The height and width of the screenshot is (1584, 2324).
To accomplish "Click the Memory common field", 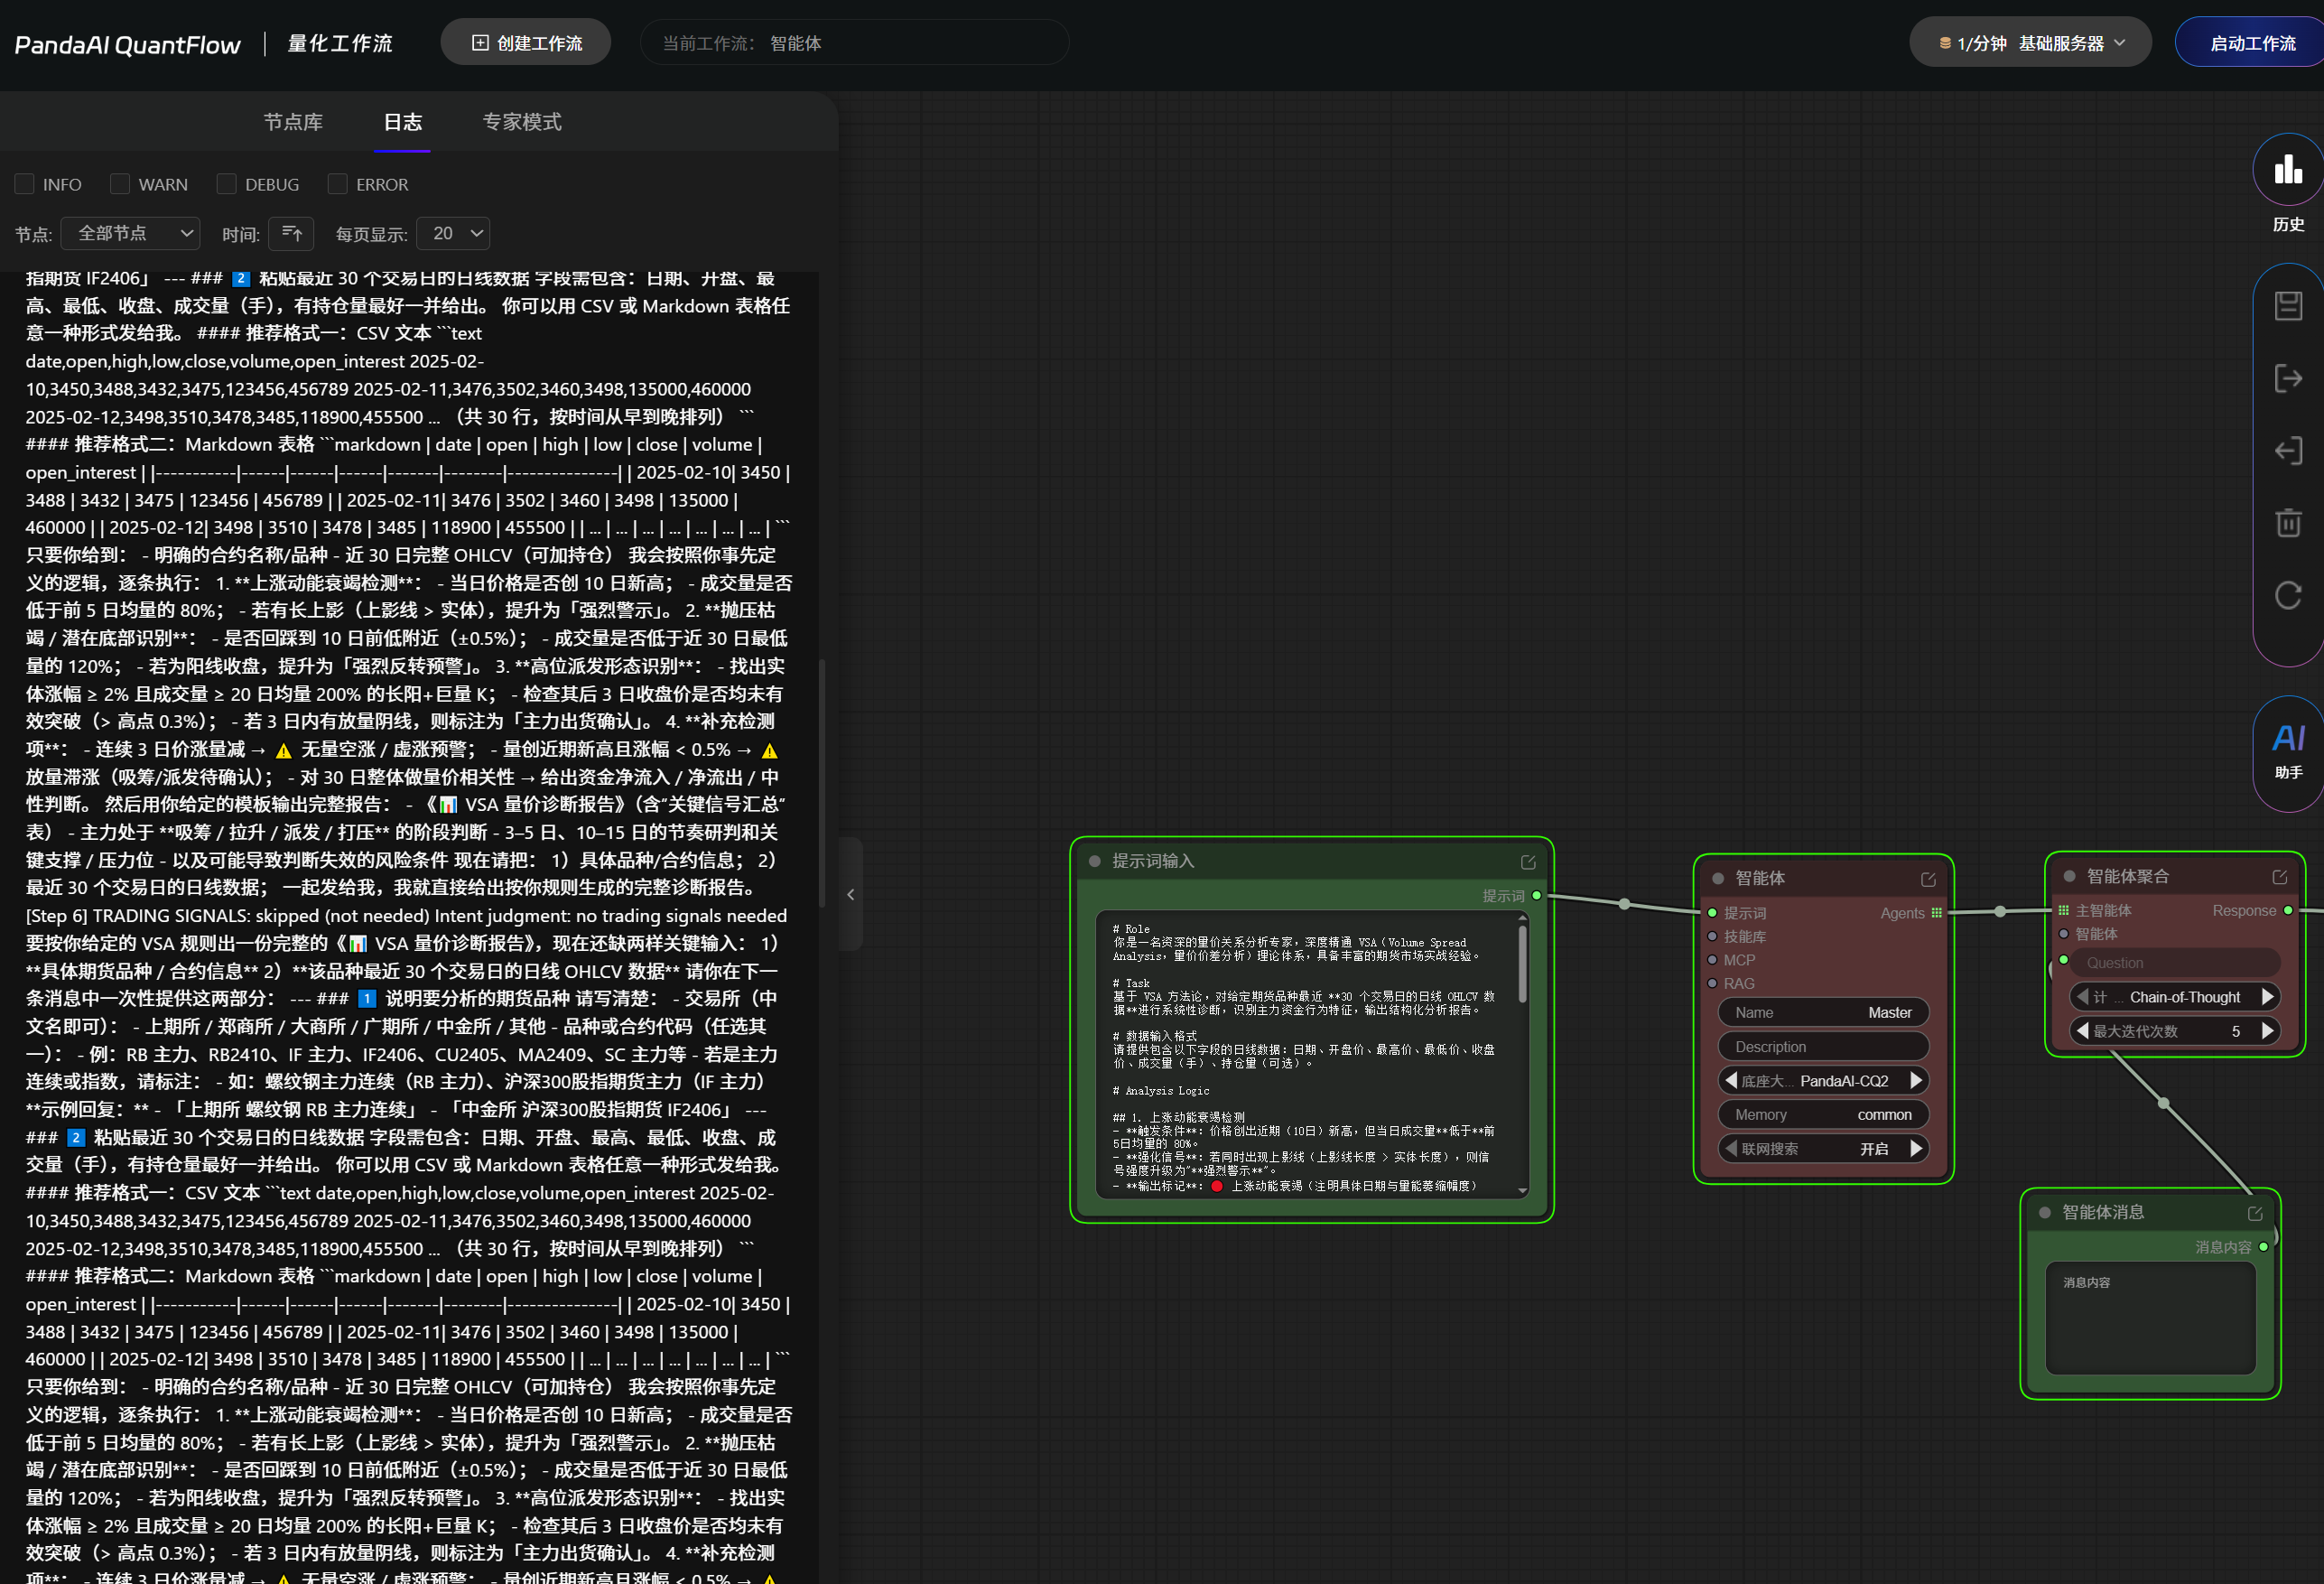I will 1823,1114.
